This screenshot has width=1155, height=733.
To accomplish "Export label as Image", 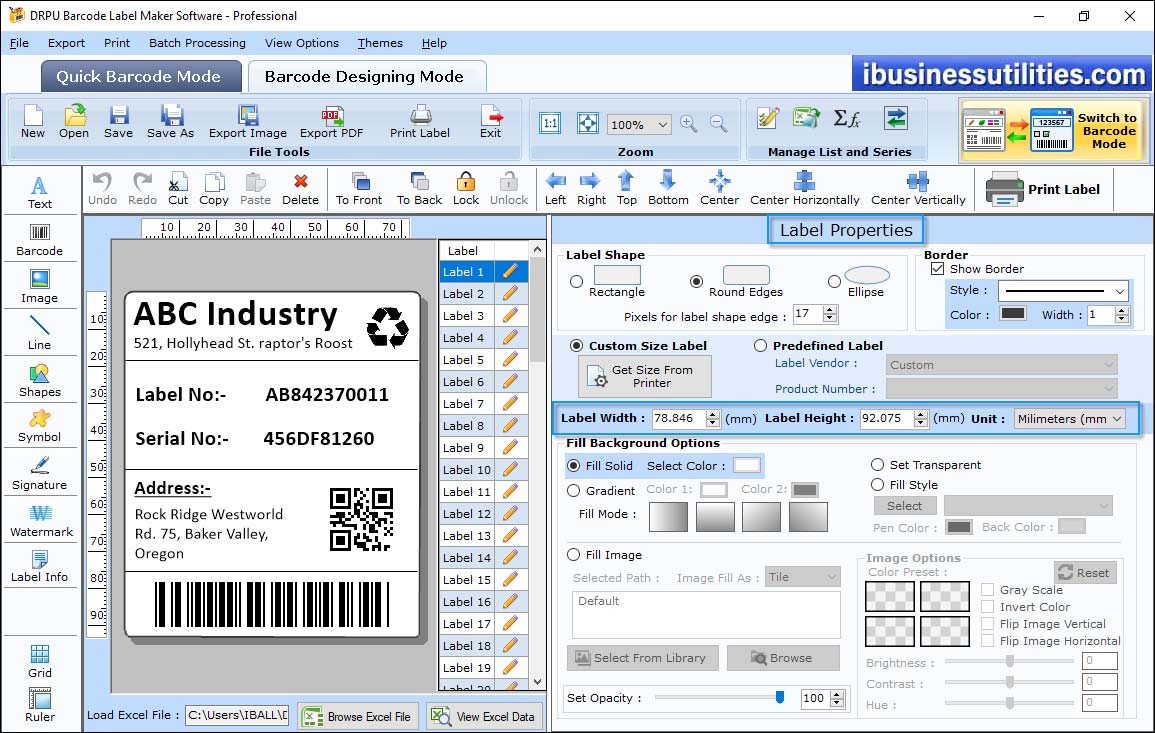I will pos(248,122).
